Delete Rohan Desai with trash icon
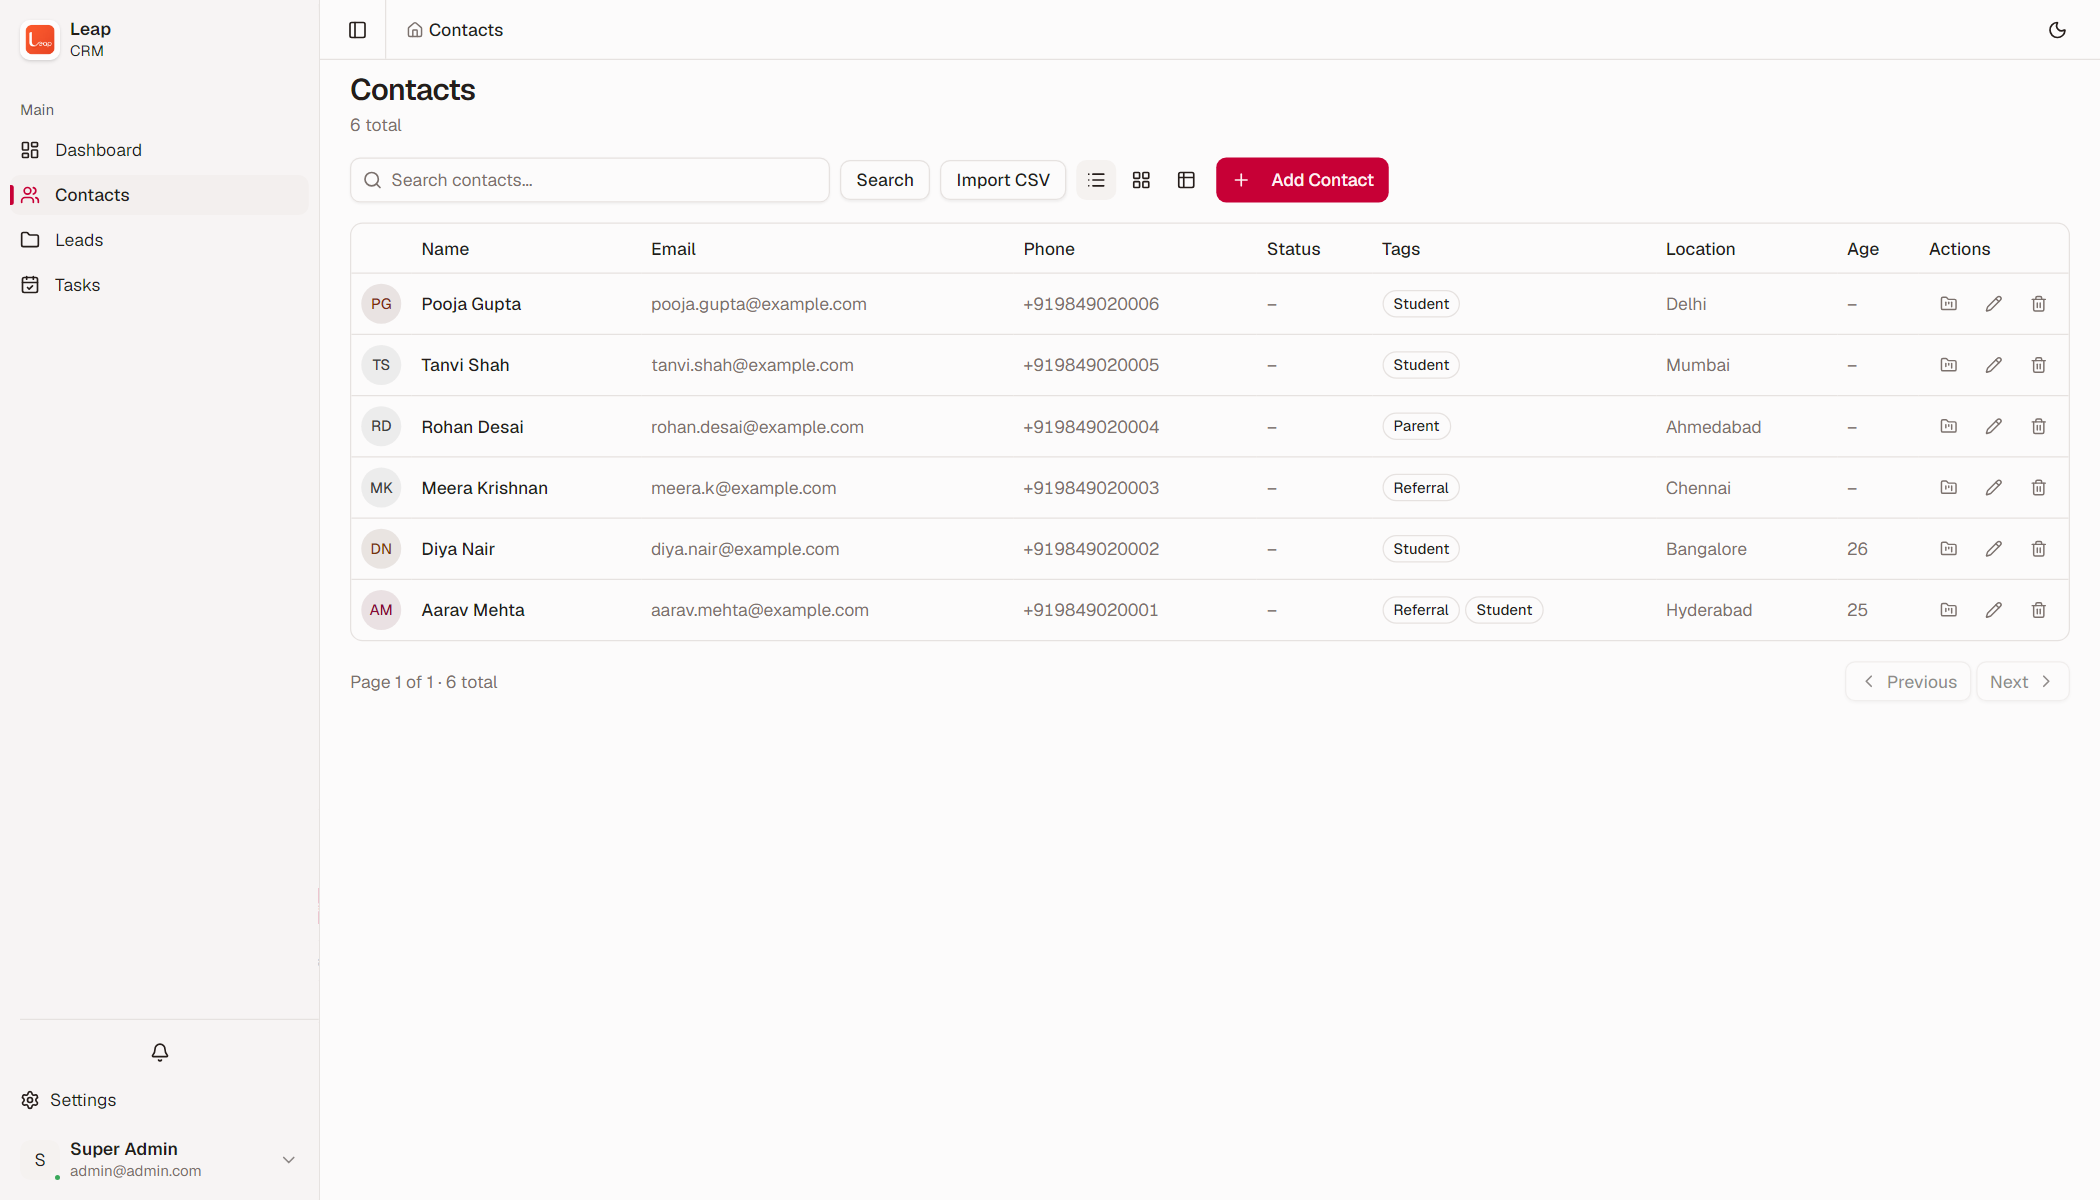 tap(2038, 426)
